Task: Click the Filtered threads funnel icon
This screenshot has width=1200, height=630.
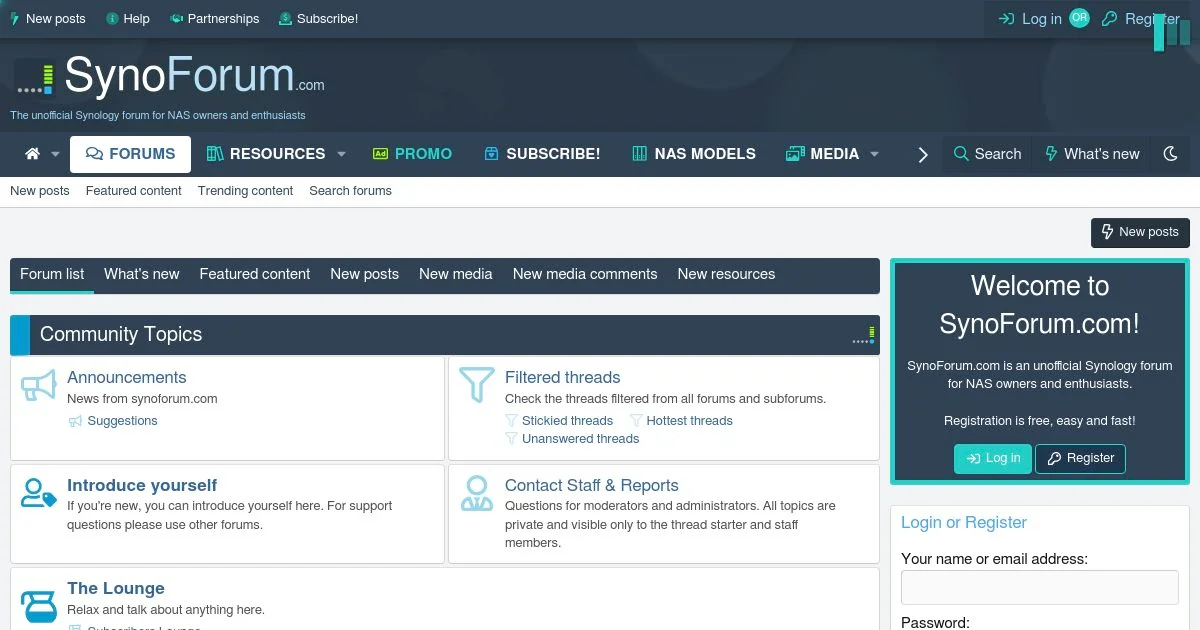Action: tap(477, 385)
